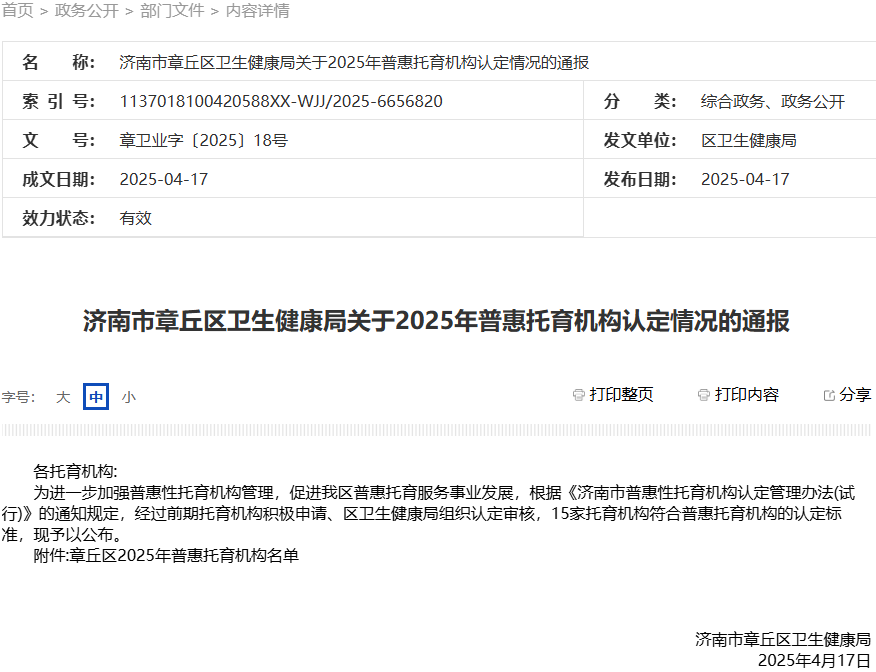Select 小 to shrink font size
This screenshot has width=876, height=672.
coord(128,397)
